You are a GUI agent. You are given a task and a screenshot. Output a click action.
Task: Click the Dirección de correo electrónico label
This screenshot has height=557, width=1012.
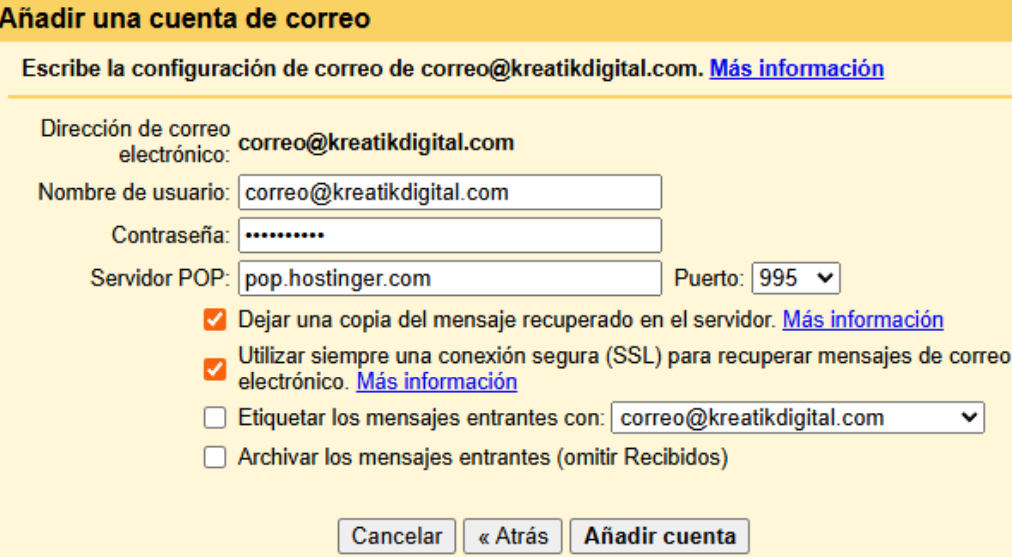point(136,141)
